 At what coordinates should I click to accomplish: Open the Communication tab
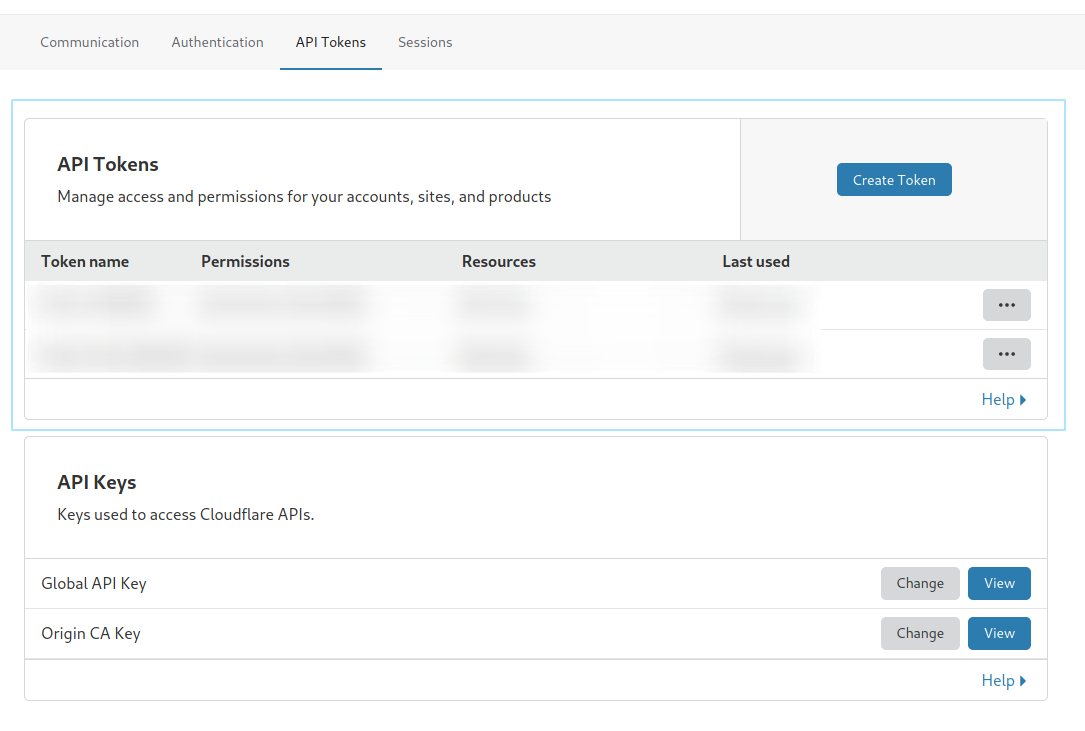click(x=89, y=42)
